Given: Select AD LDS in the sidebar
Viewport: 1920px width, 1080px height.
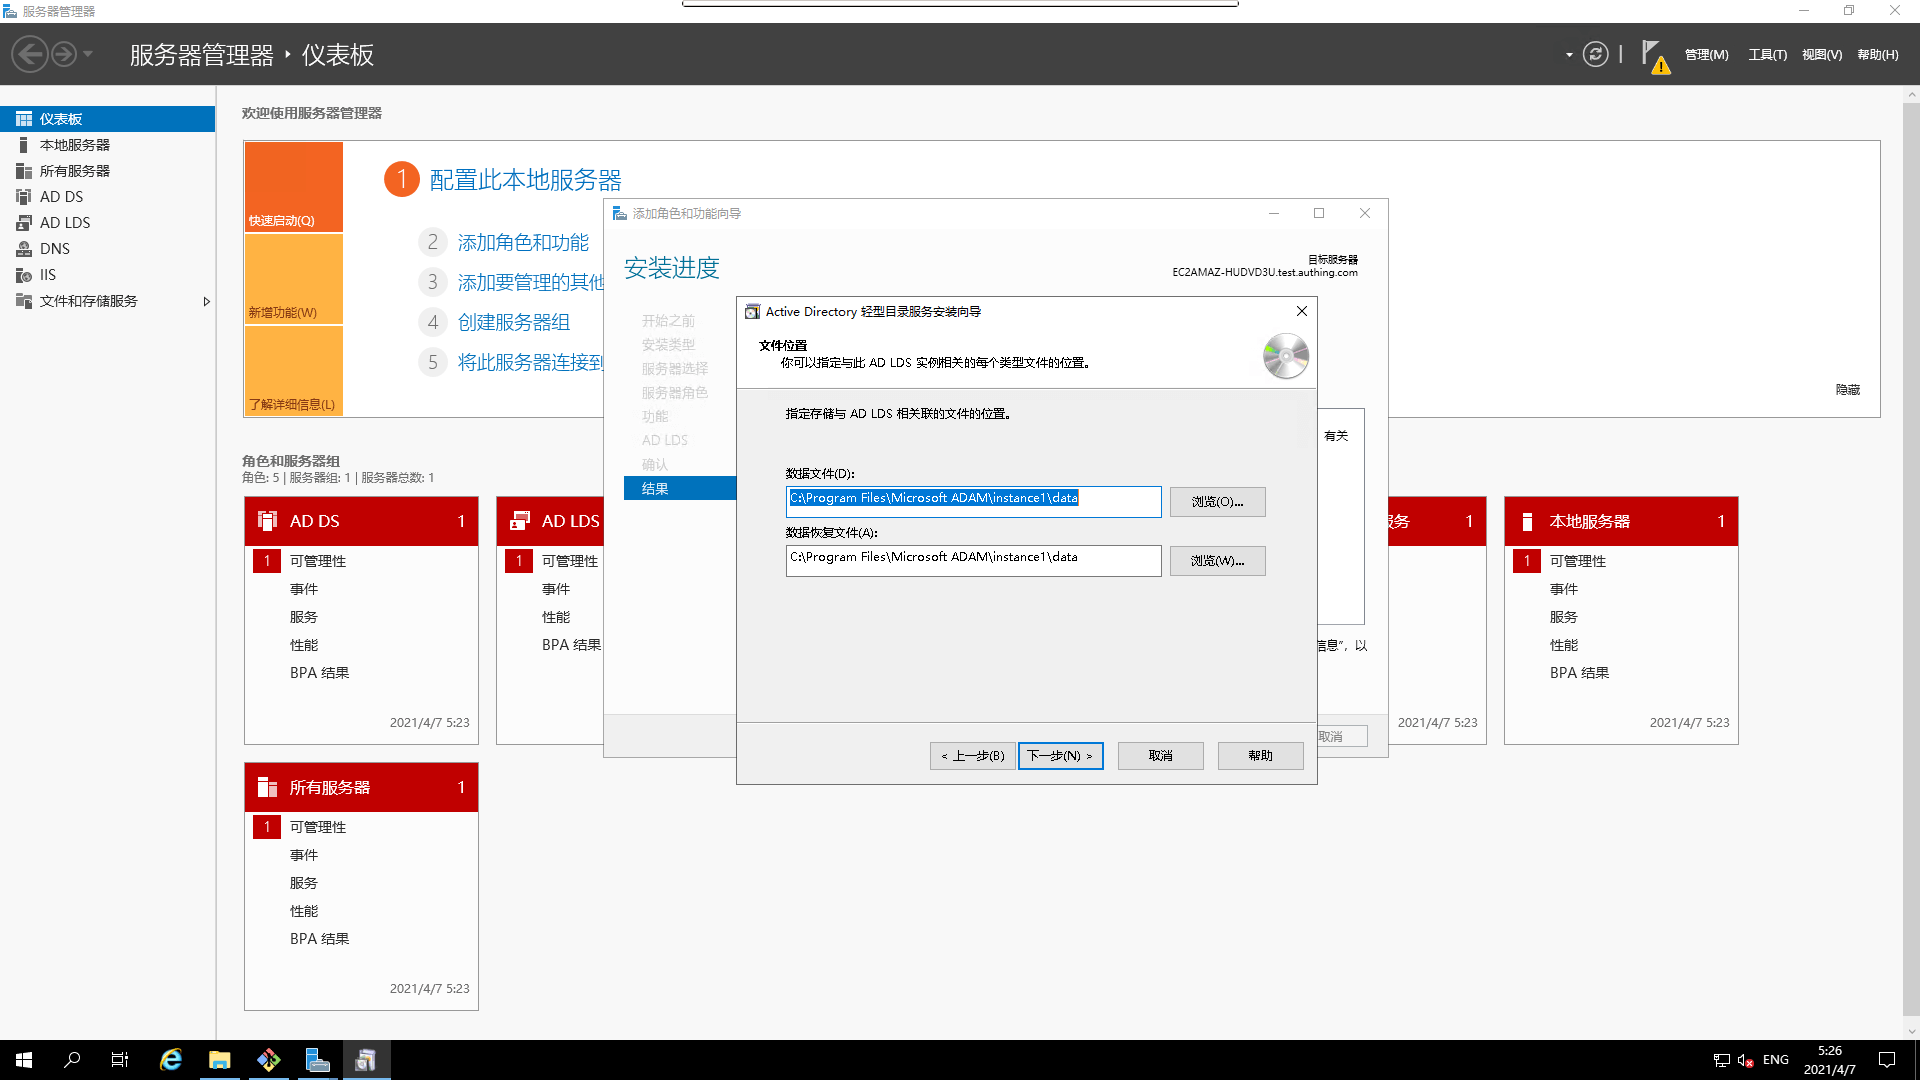Looking at the screenshot, I should point(65,223).
